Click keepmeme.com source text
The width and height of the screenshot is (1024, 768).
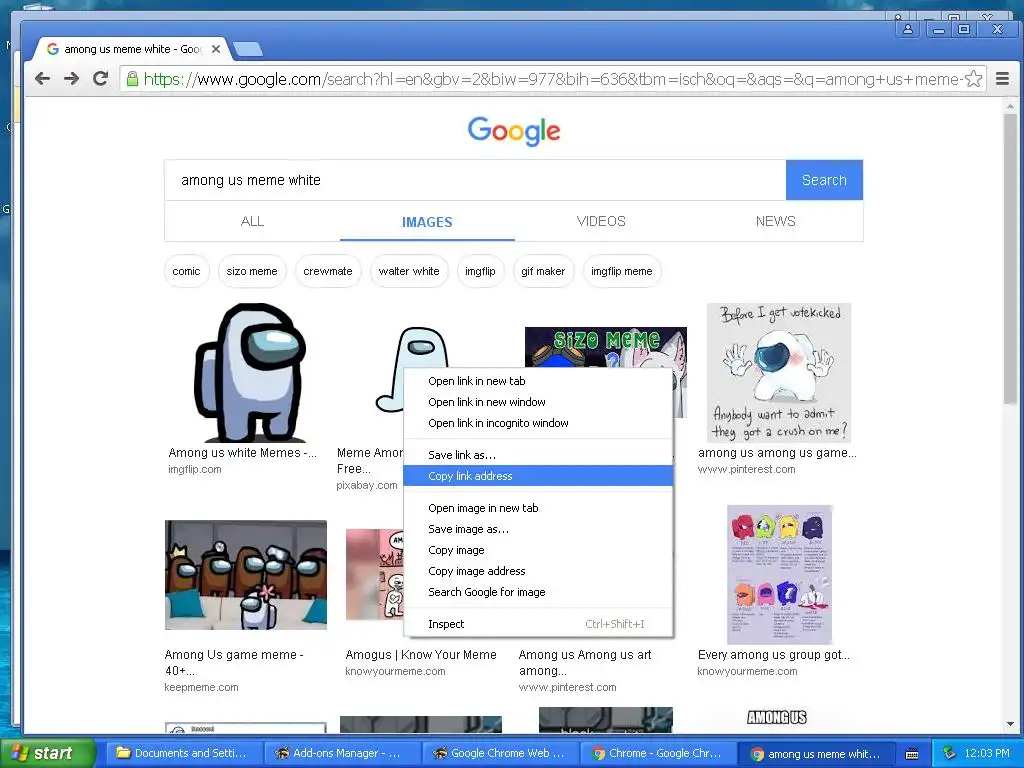pos(201,687)
